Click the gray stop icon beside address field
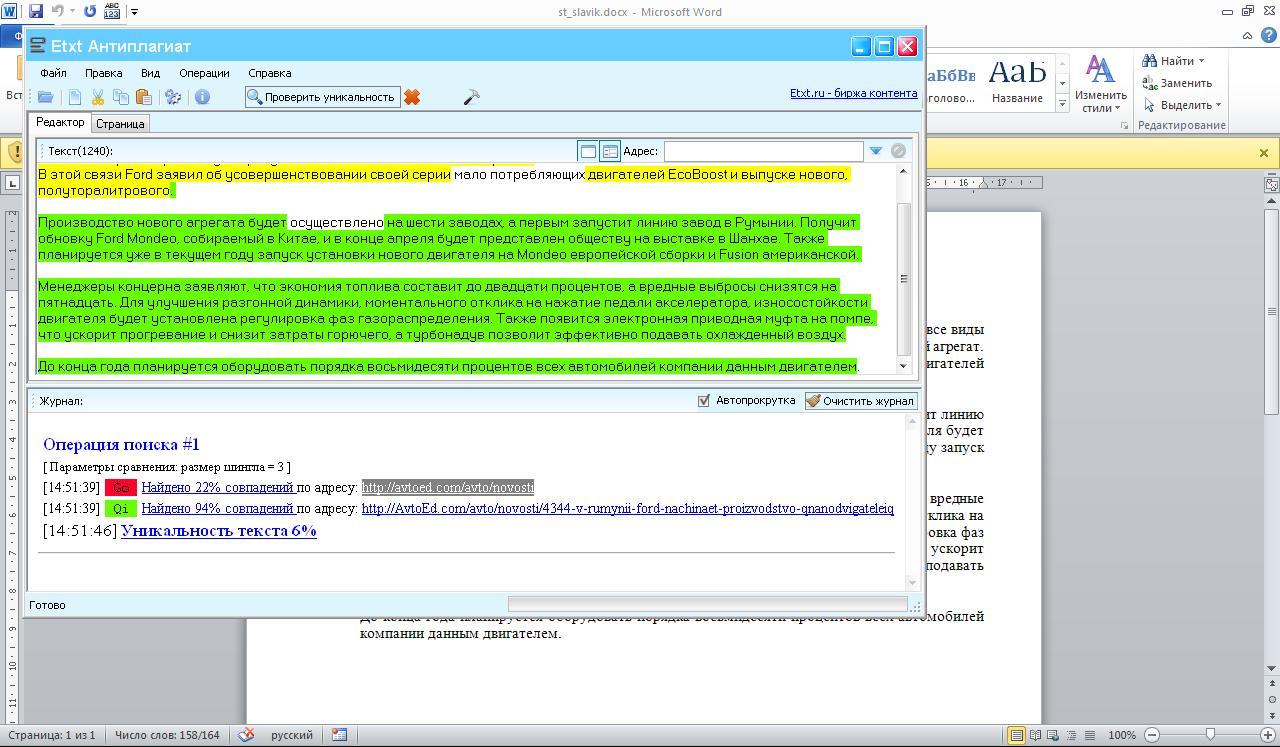Viewport: 1280px width, 747px height. 898,151
